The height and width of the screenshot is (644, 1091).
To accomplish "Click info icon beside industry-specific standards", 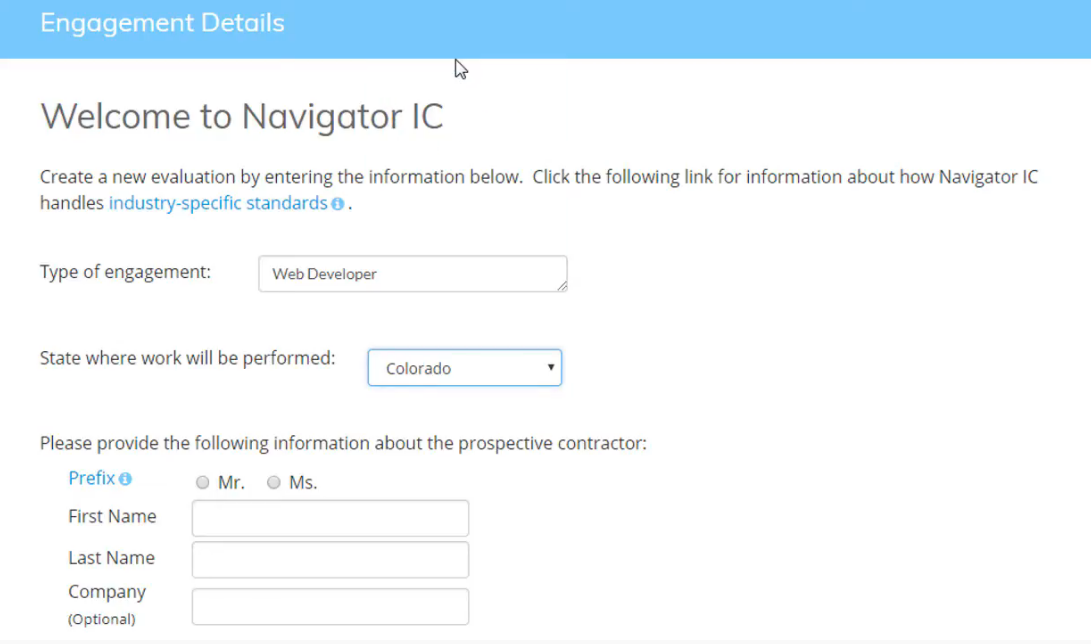I will point(338,204).
